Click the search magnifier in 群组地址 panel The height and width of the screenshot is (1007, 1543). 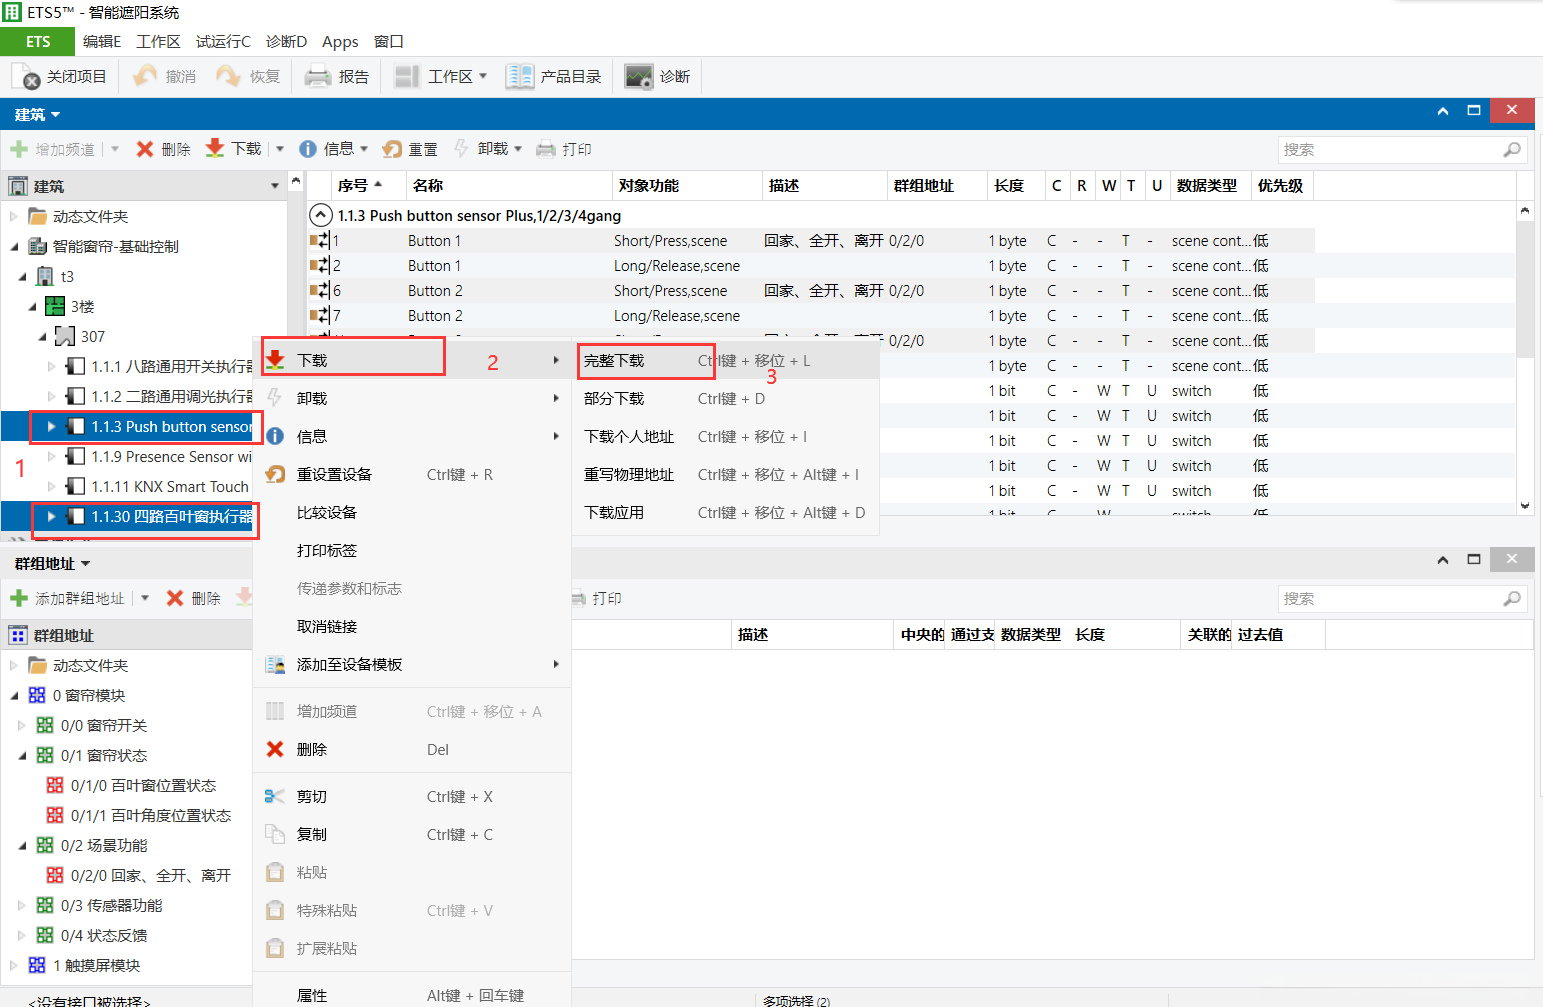[1512, 599]
